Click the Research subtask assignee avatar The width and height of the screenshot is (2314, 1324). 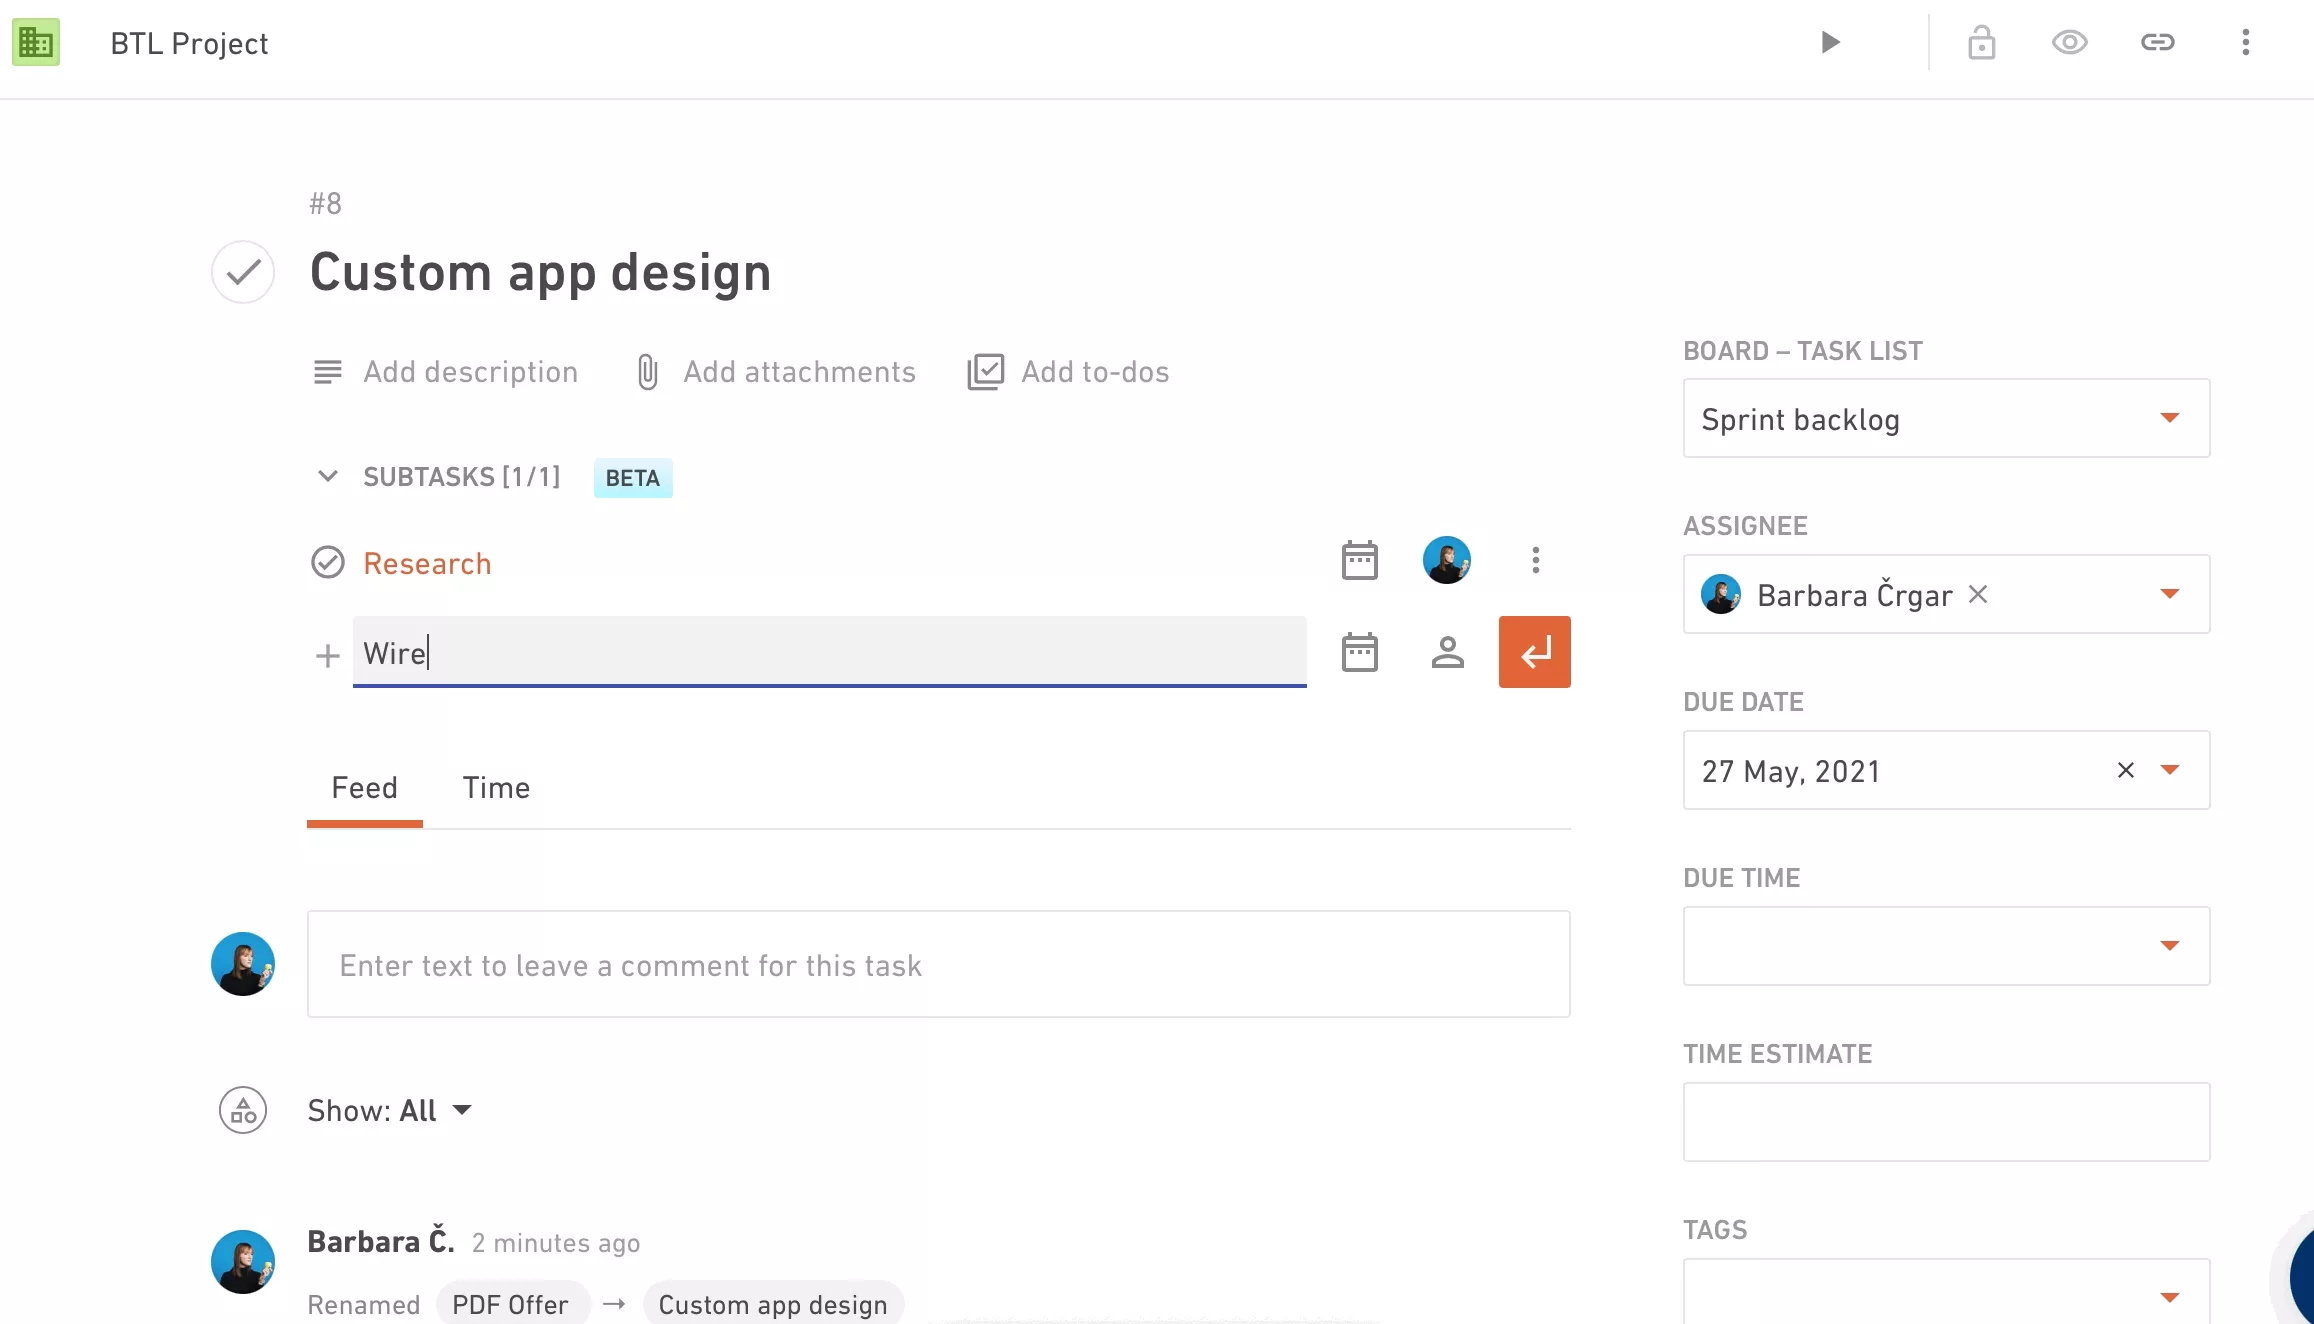1447,560
